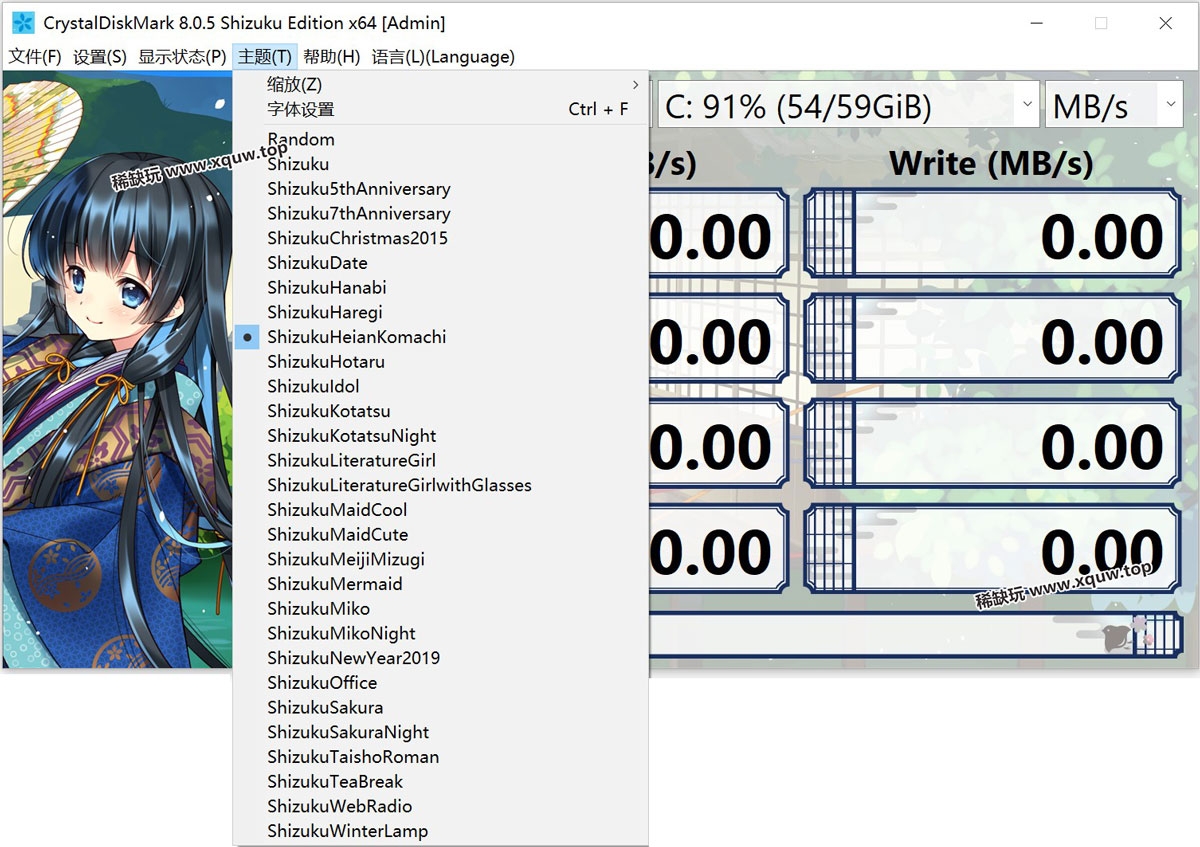Choose the ShizukuMaidCool theme
Image resolution: width=1200 pixels, height=847 pixels.
(441, 510)
